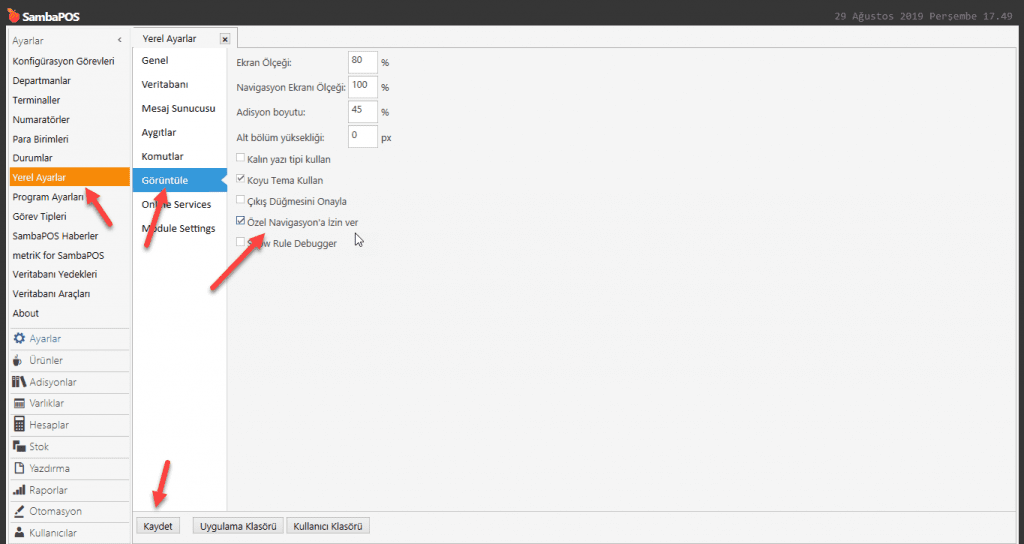Viewport: 1024px width, 544px height.
Task: Close the Yerel Ayarlar tab
Action: [x=224, y=39]
